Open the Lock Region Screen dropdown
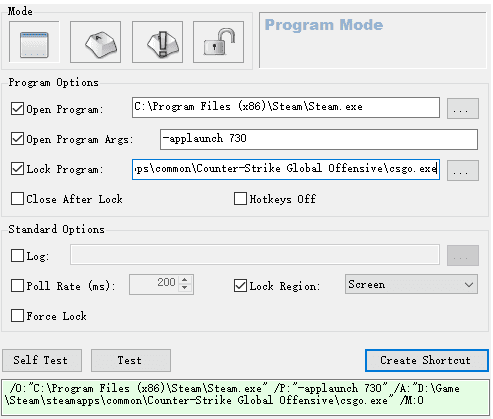 [411, 284]
